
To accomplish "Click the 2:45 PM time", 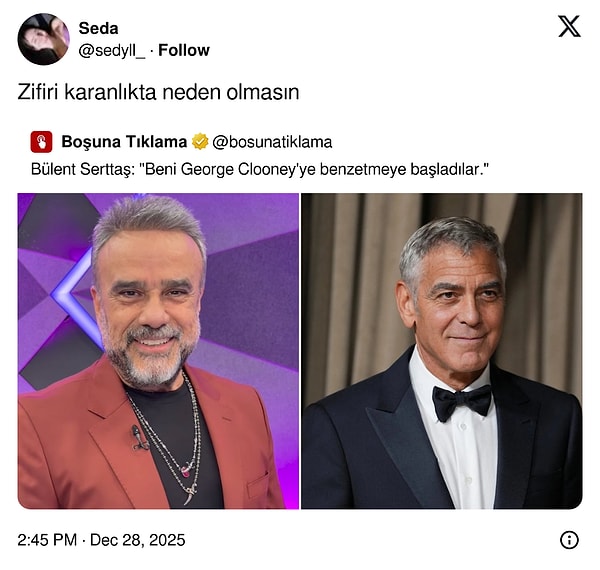I will pyautogui.click(x=46, y=540).
